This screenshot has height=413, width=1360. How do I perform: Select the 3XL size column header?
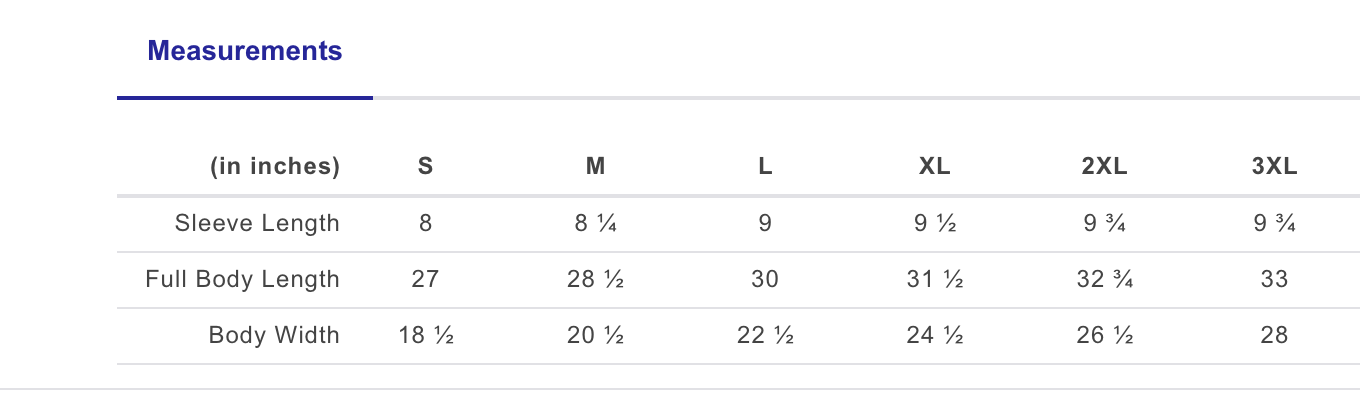coord(1274,167)
